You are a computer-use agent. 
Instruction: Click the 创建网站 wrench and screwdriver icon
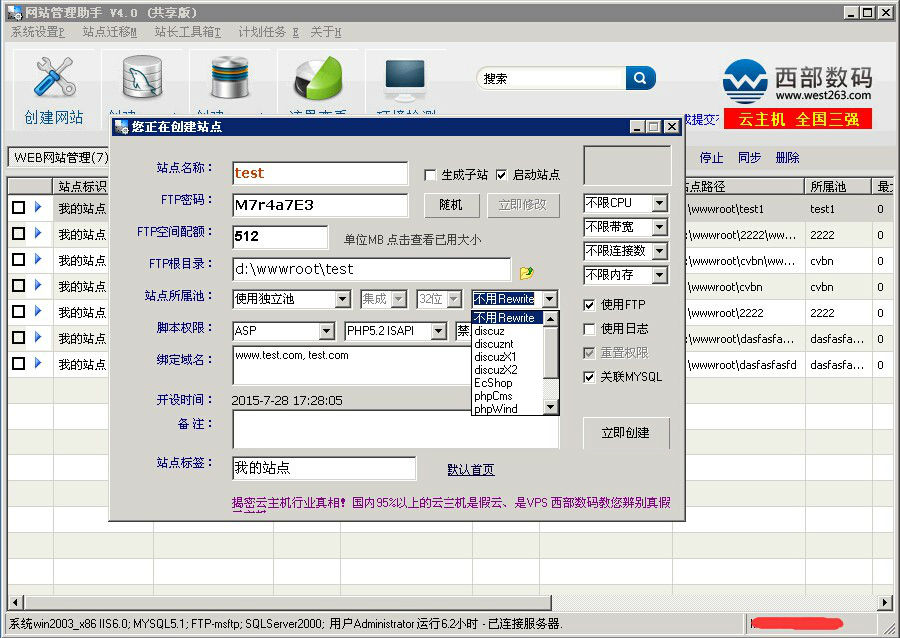[54, 76]
